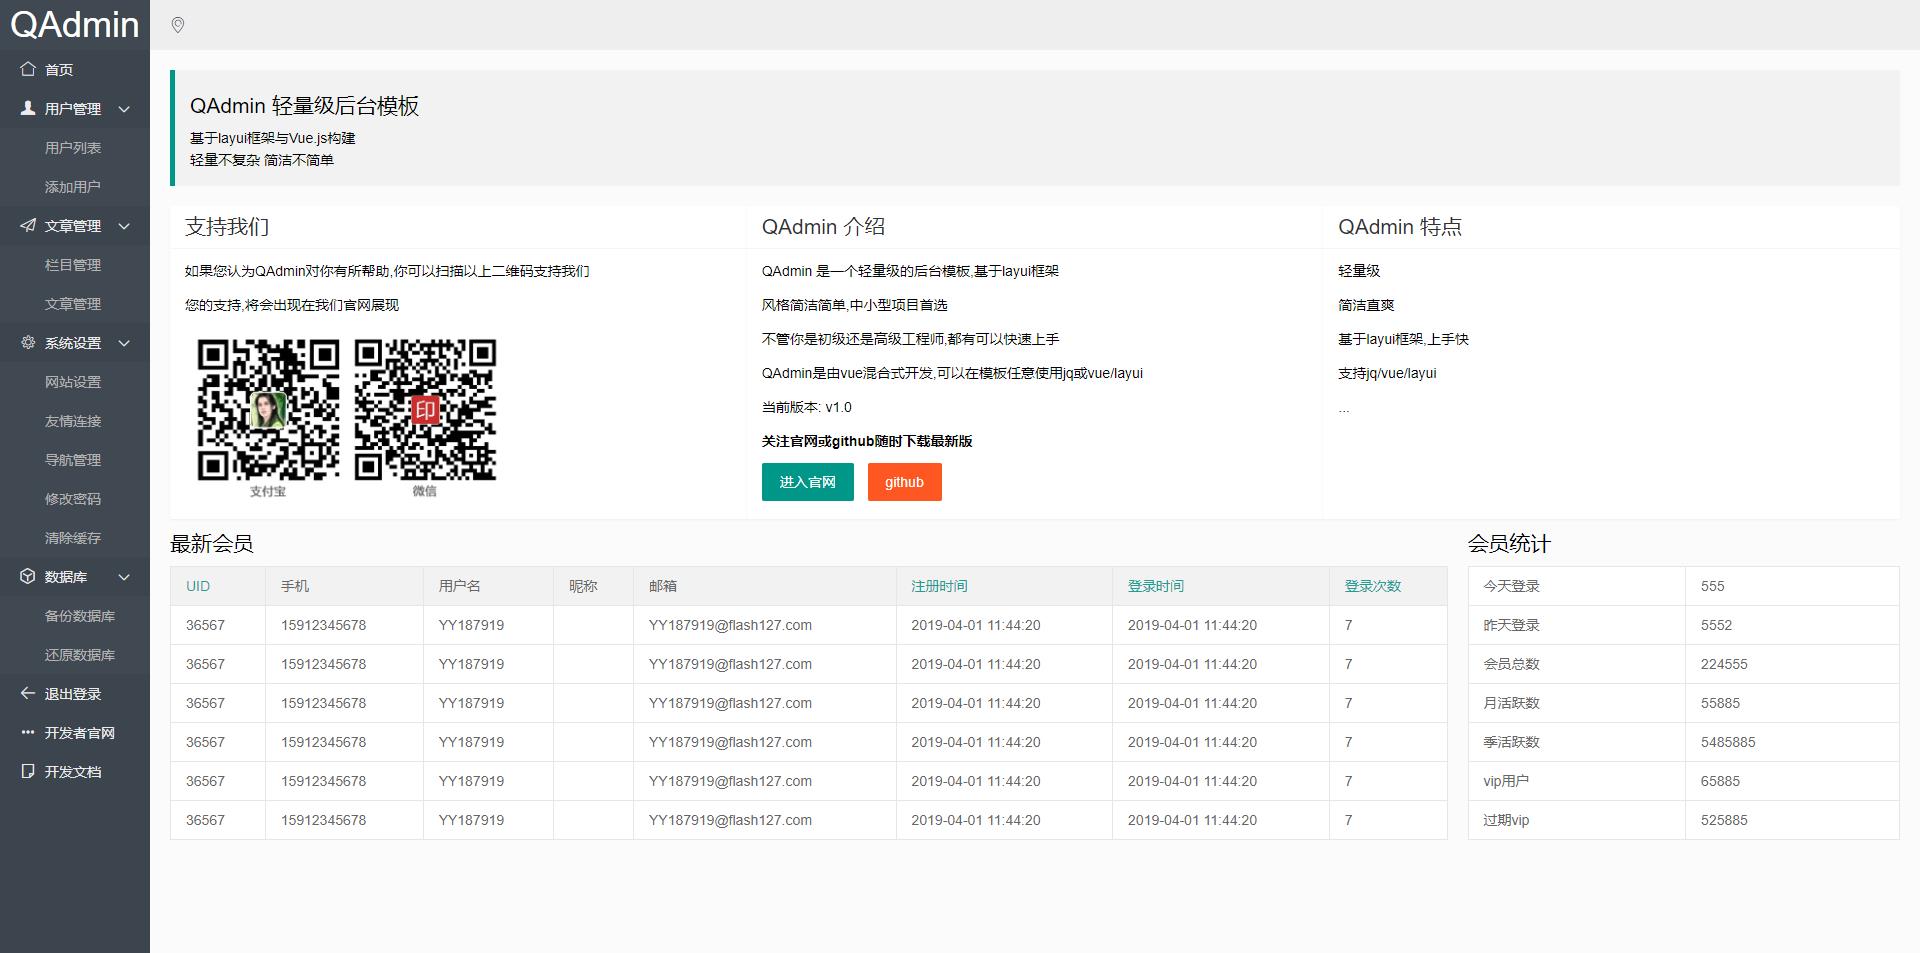Collapse the 系统设置 menu chevron
The width and height of the screenshot is (1920, 953).
[124, 343]
